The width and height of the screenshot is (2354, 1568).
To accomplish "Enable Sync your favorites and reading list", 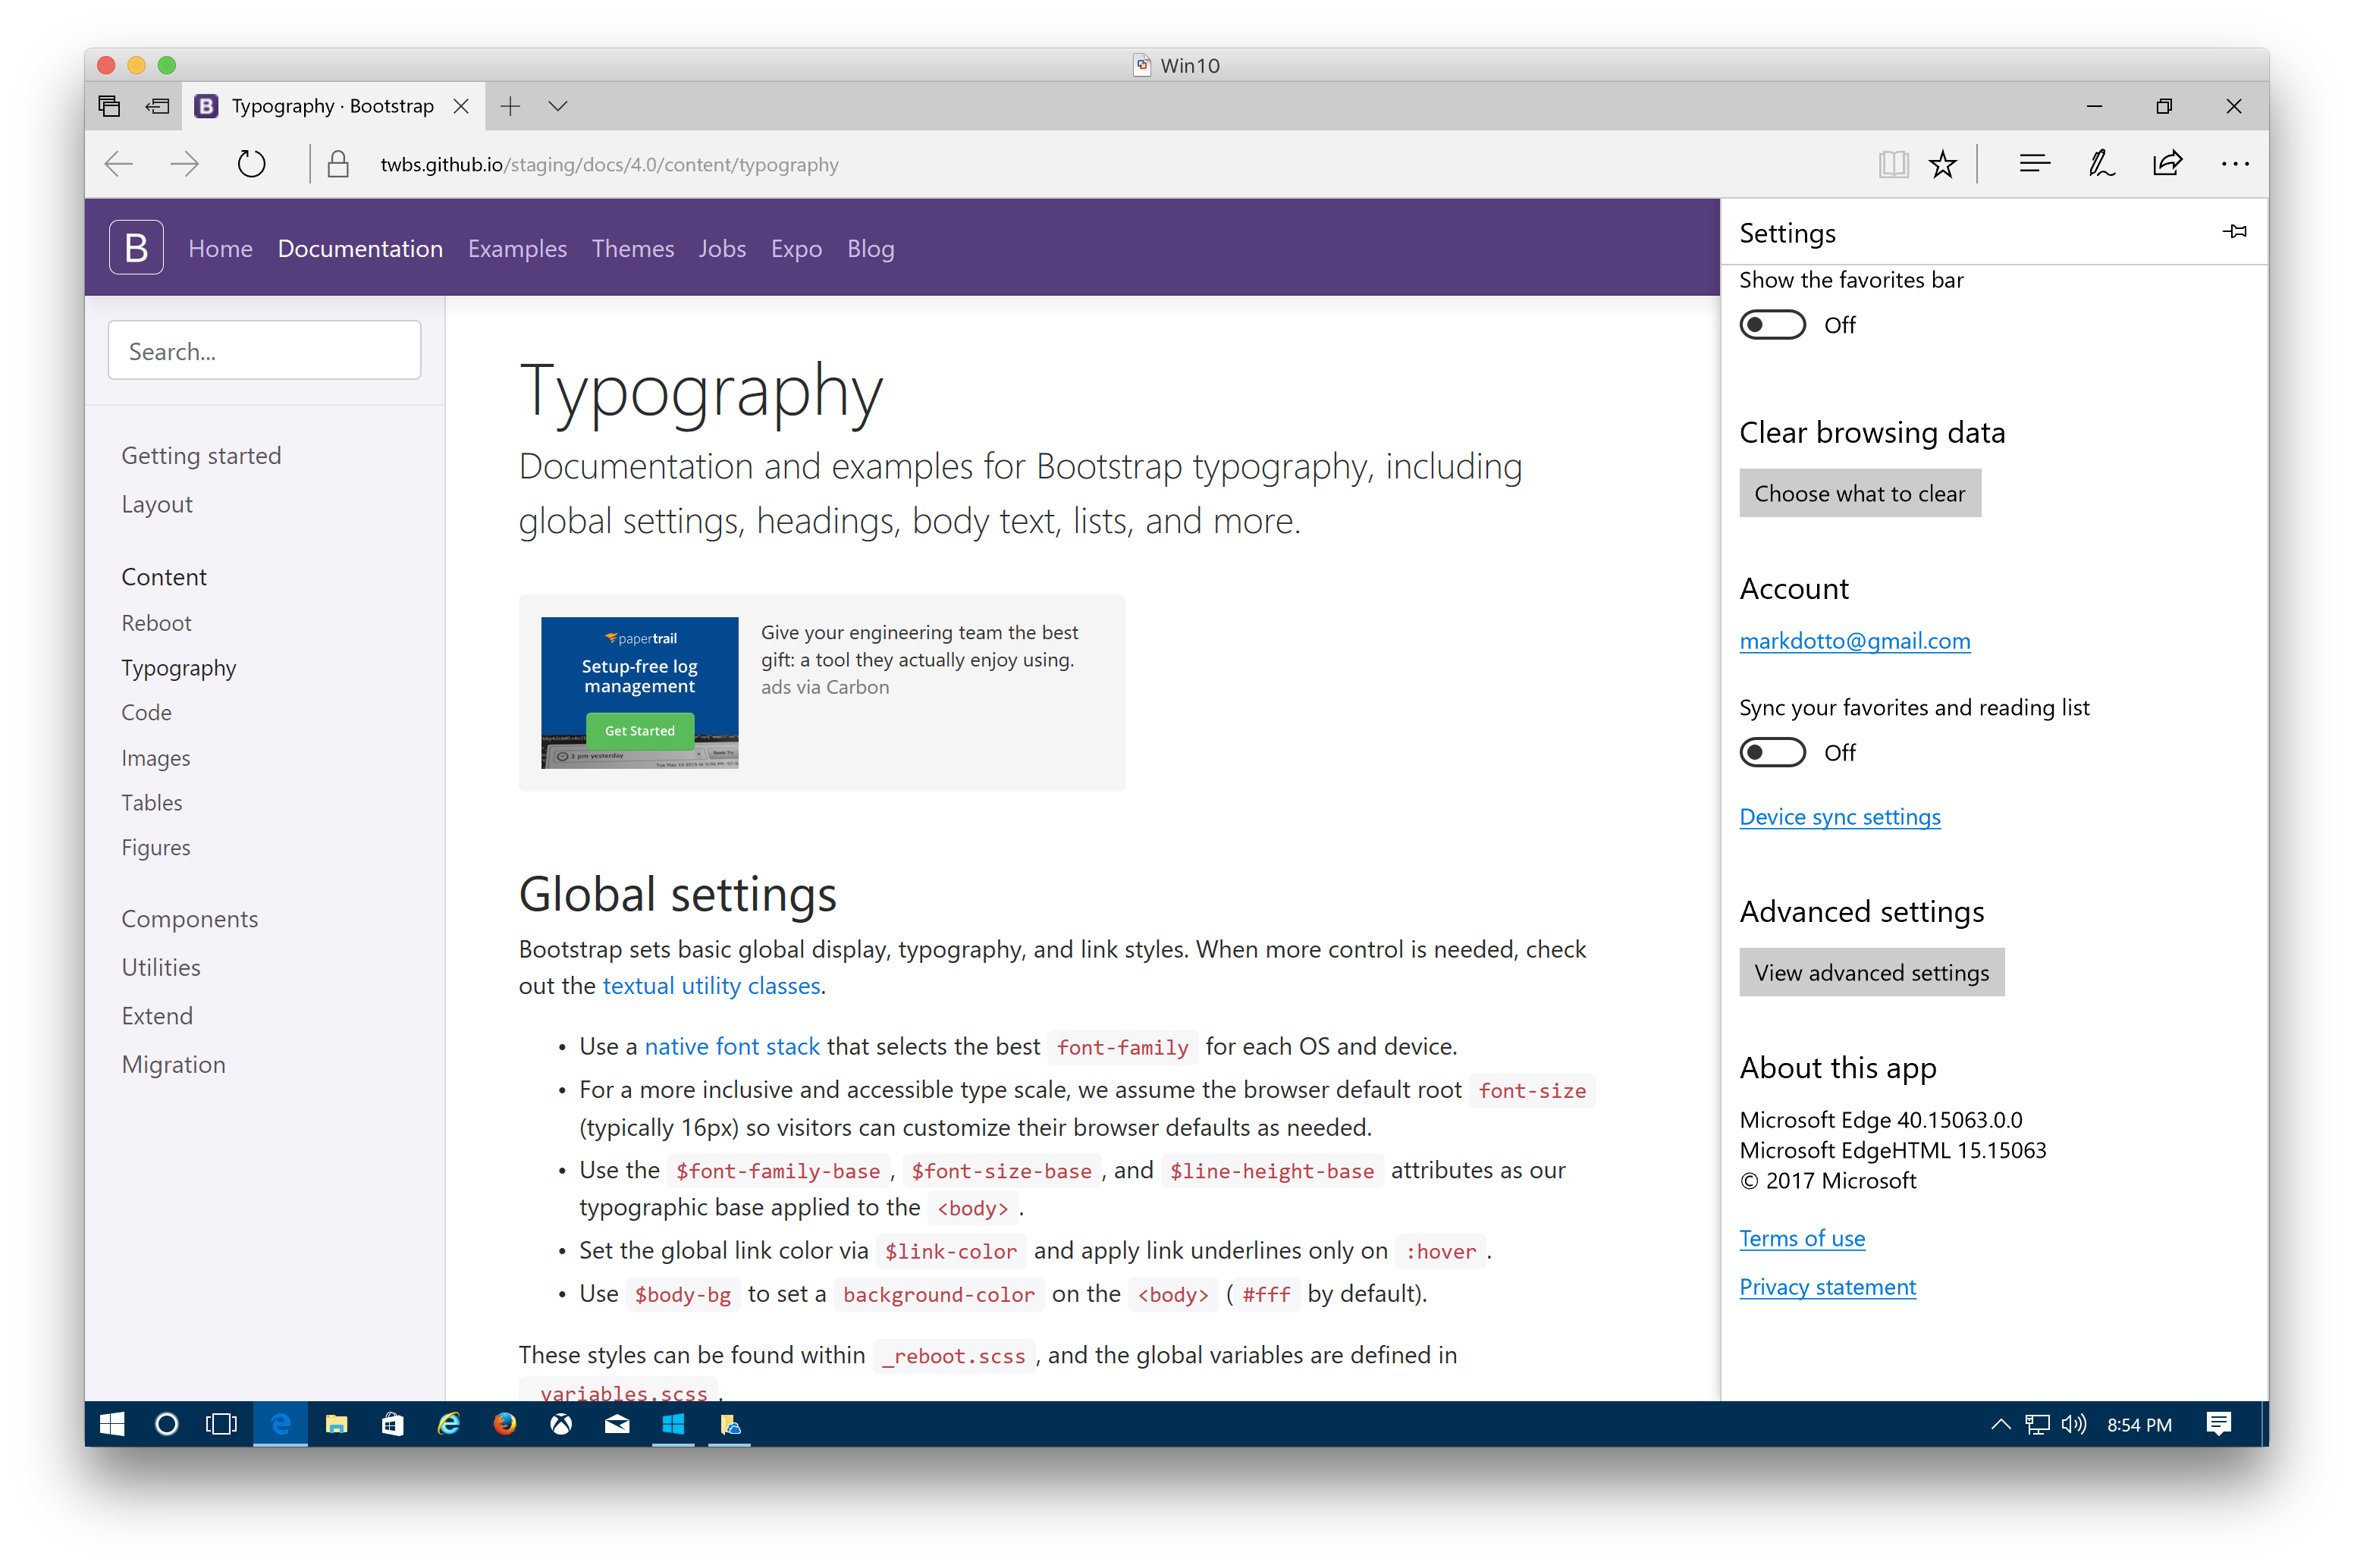I will (x=1772, y=752).
